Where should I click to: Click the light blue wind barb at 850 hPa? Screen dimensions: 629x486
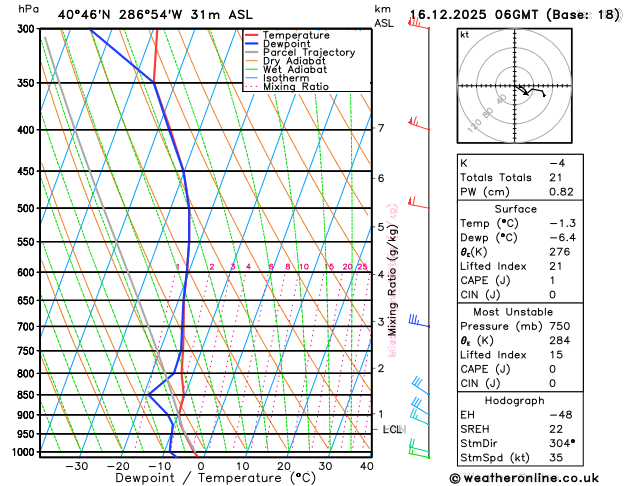[x=421, y=387]
